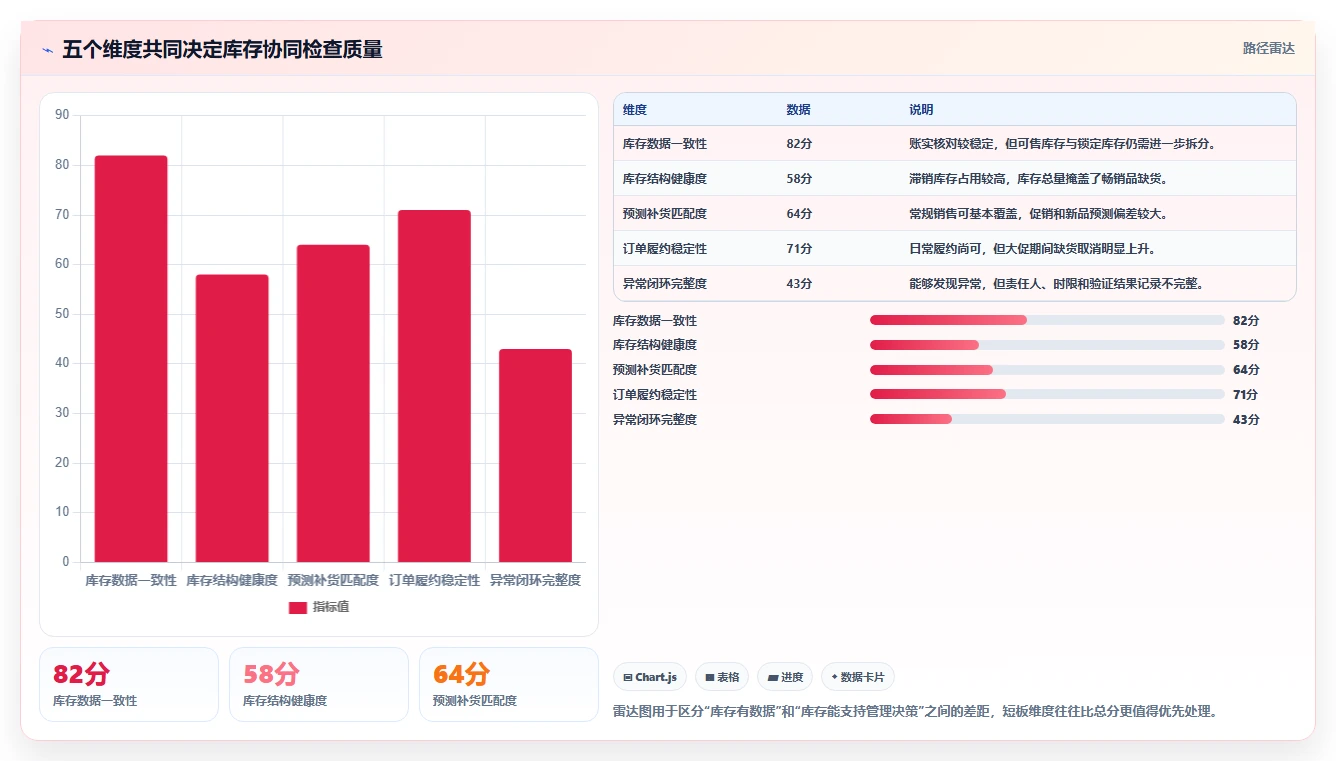Click description starting 滞销库存占用较高

click(x=1038, y=179)
